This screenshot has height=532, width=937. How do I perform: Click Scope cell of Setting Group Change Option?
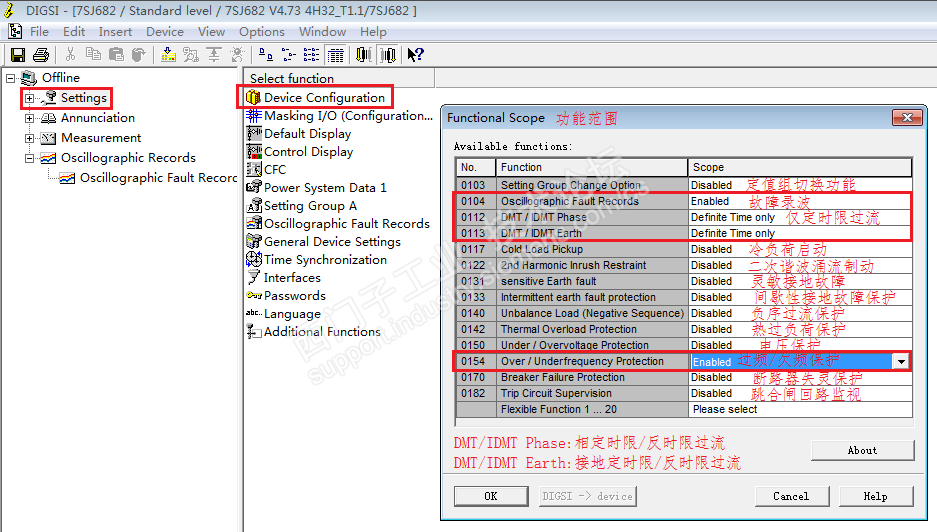pyautogui.click(x=800, y=185)
